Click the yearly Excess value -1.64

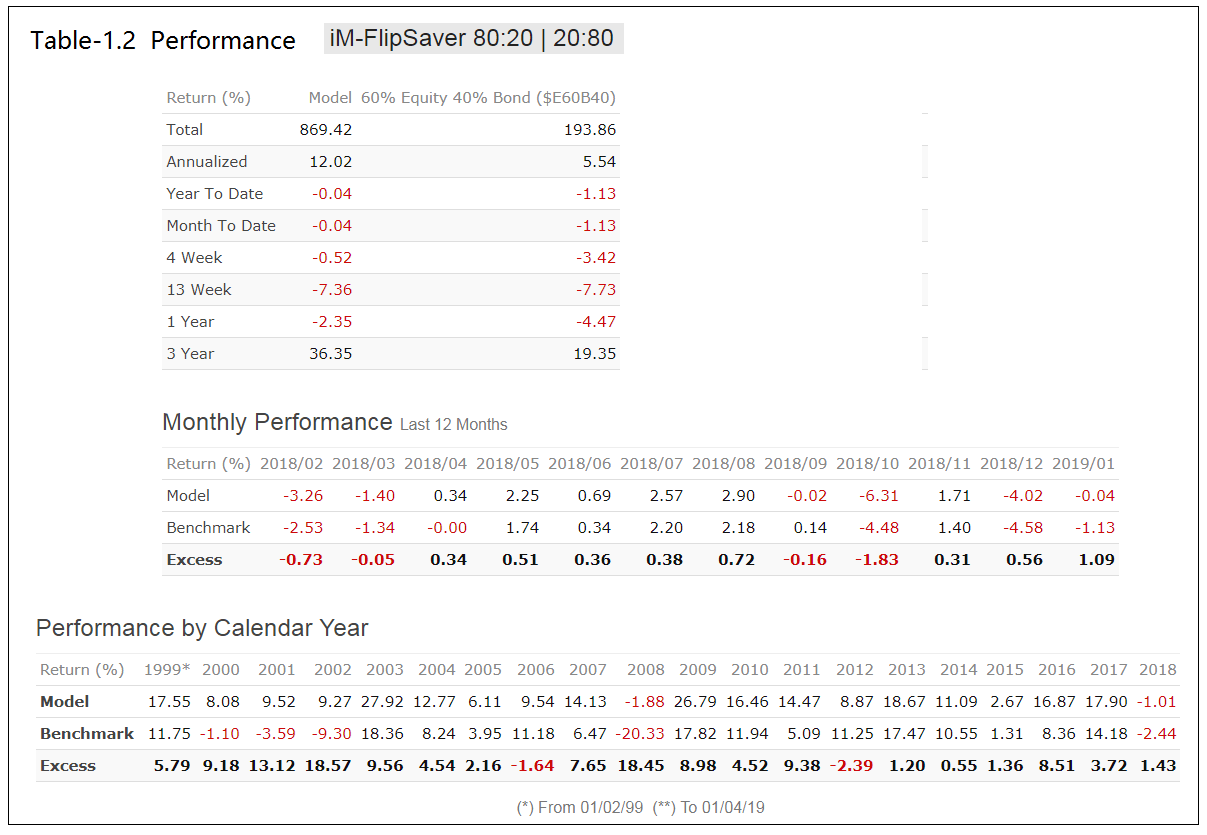(x=534, y=766)
